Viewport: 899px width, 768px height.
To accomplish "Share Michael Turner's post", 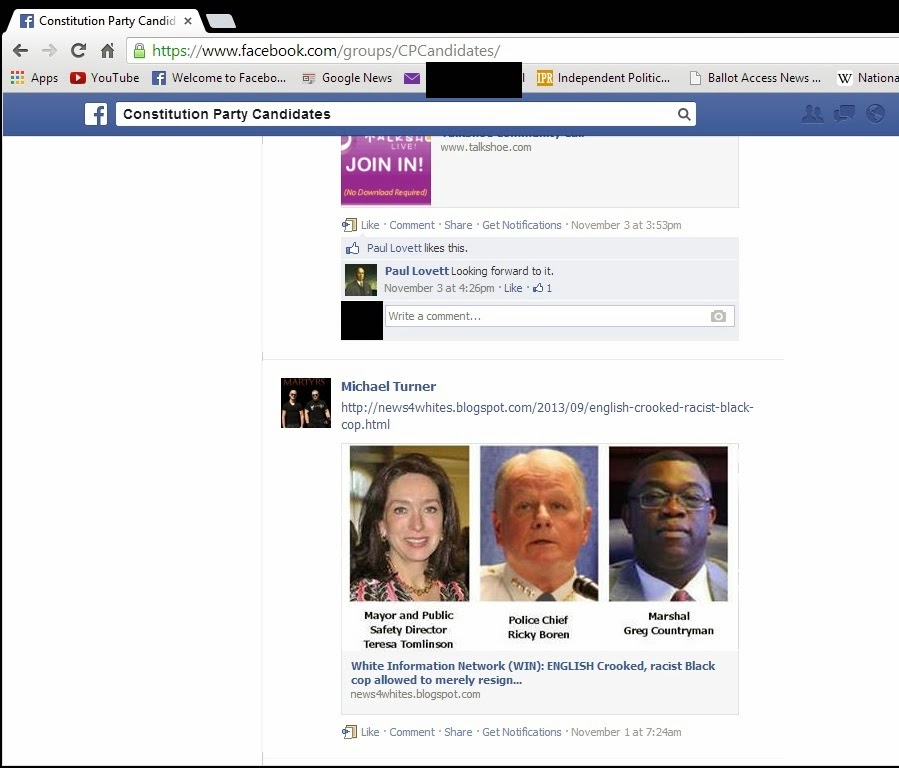I will (458, 732).
